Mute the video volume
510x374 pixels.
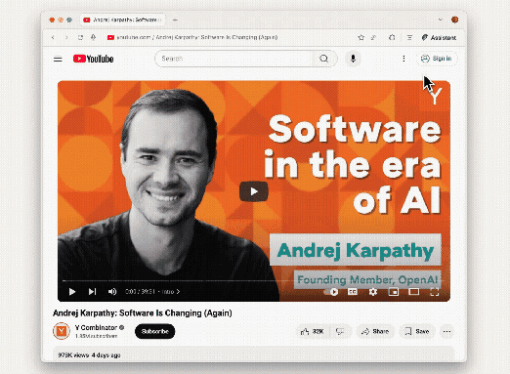[112, 292]
